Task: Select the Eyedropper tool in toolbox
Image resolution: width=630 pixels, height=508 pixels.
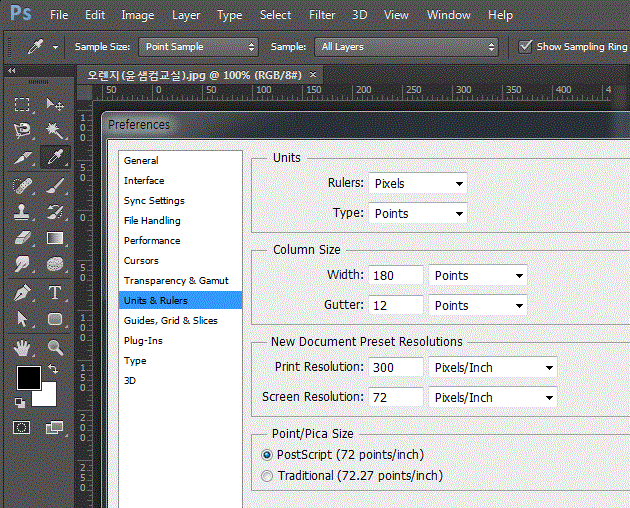Action: point(55,157)
